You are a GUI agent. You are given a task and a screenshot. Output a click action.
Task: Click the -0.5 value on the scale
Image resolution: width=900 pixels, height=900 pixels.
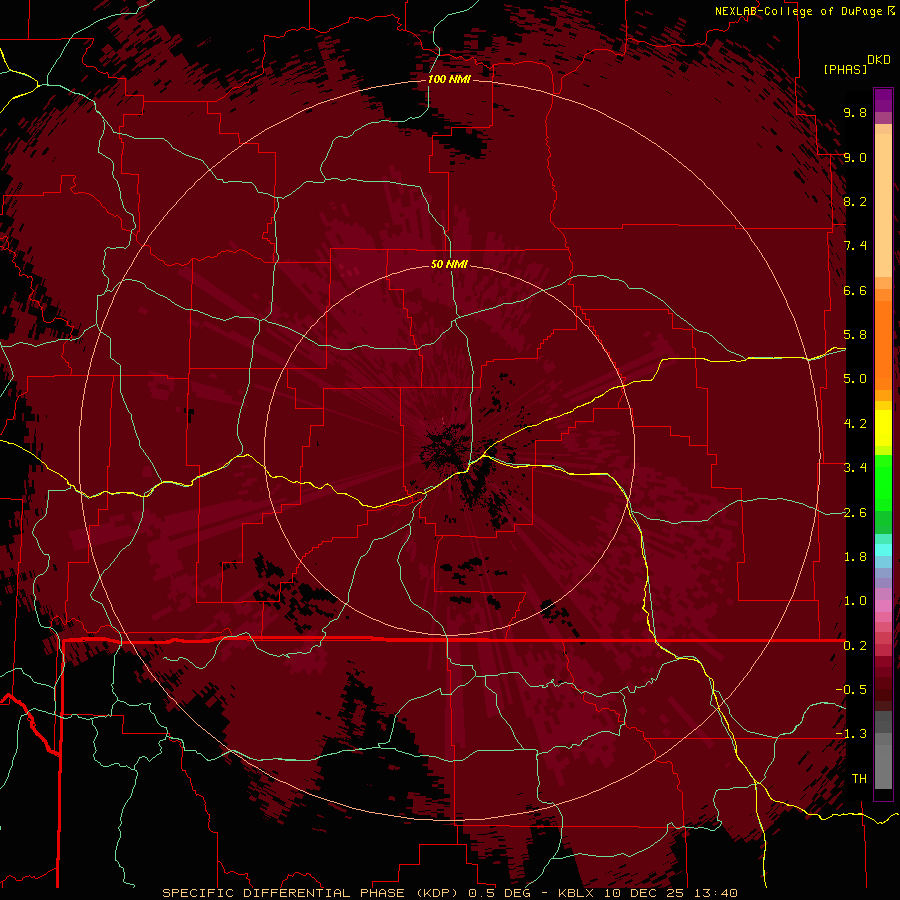[x=851, y=689]
